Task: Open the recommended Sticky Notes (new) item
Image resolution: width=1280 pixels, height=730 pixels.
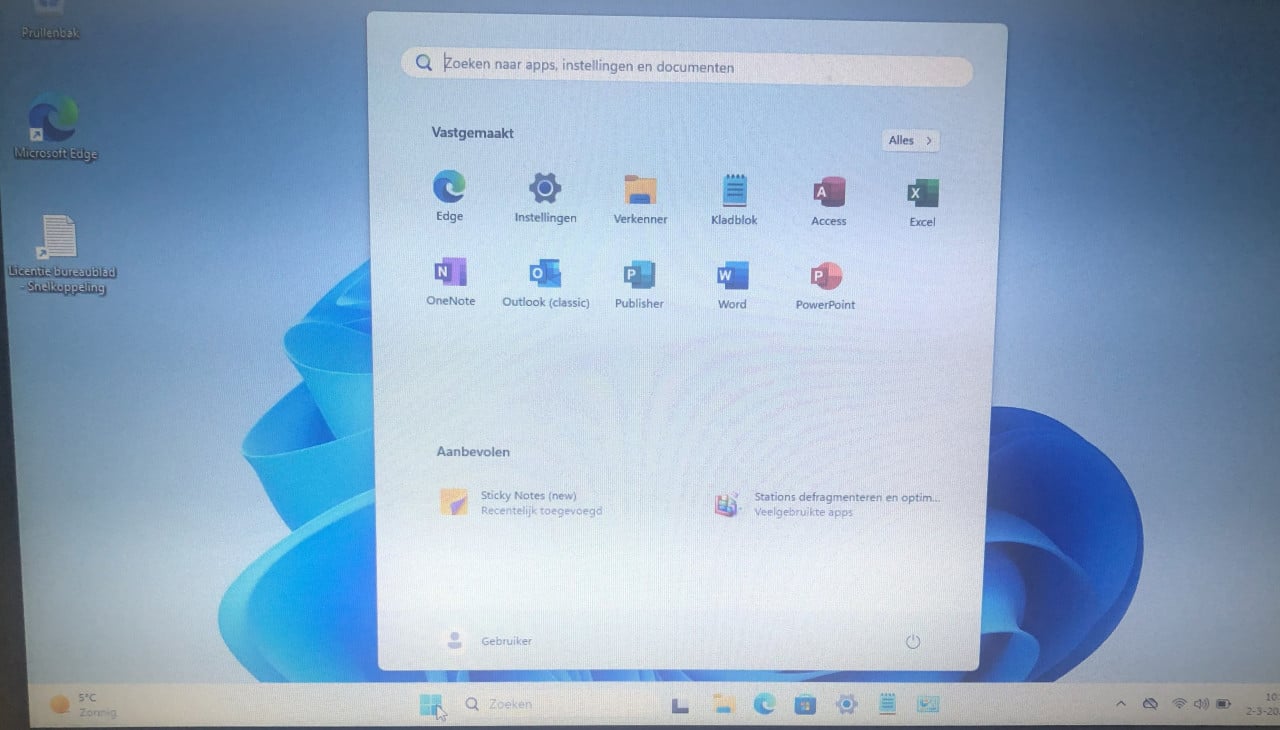Action: pos(520,502)
